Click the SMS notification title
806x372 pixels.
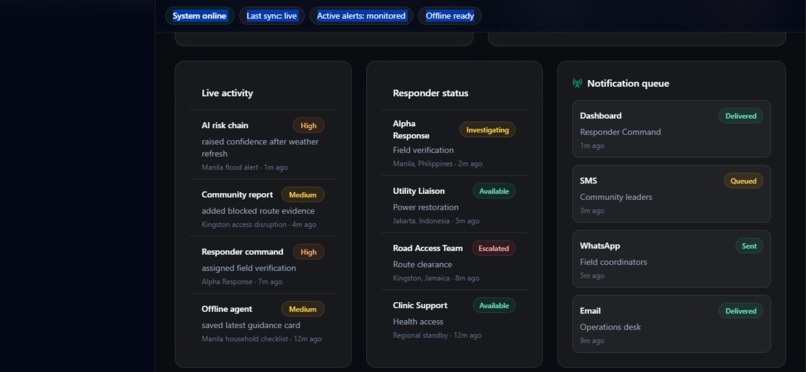pos(589,181)
